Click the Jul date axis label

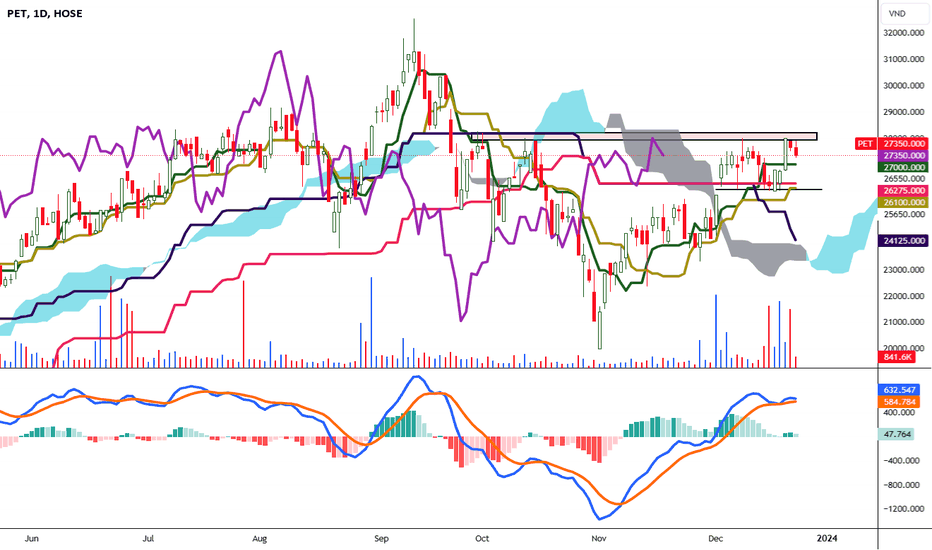[148, 539]
